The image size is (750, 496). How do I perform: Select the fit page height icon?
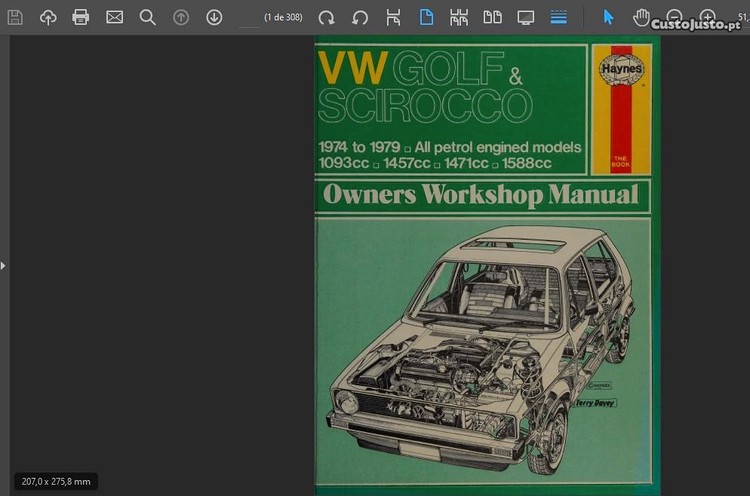(x=393, y=17)
